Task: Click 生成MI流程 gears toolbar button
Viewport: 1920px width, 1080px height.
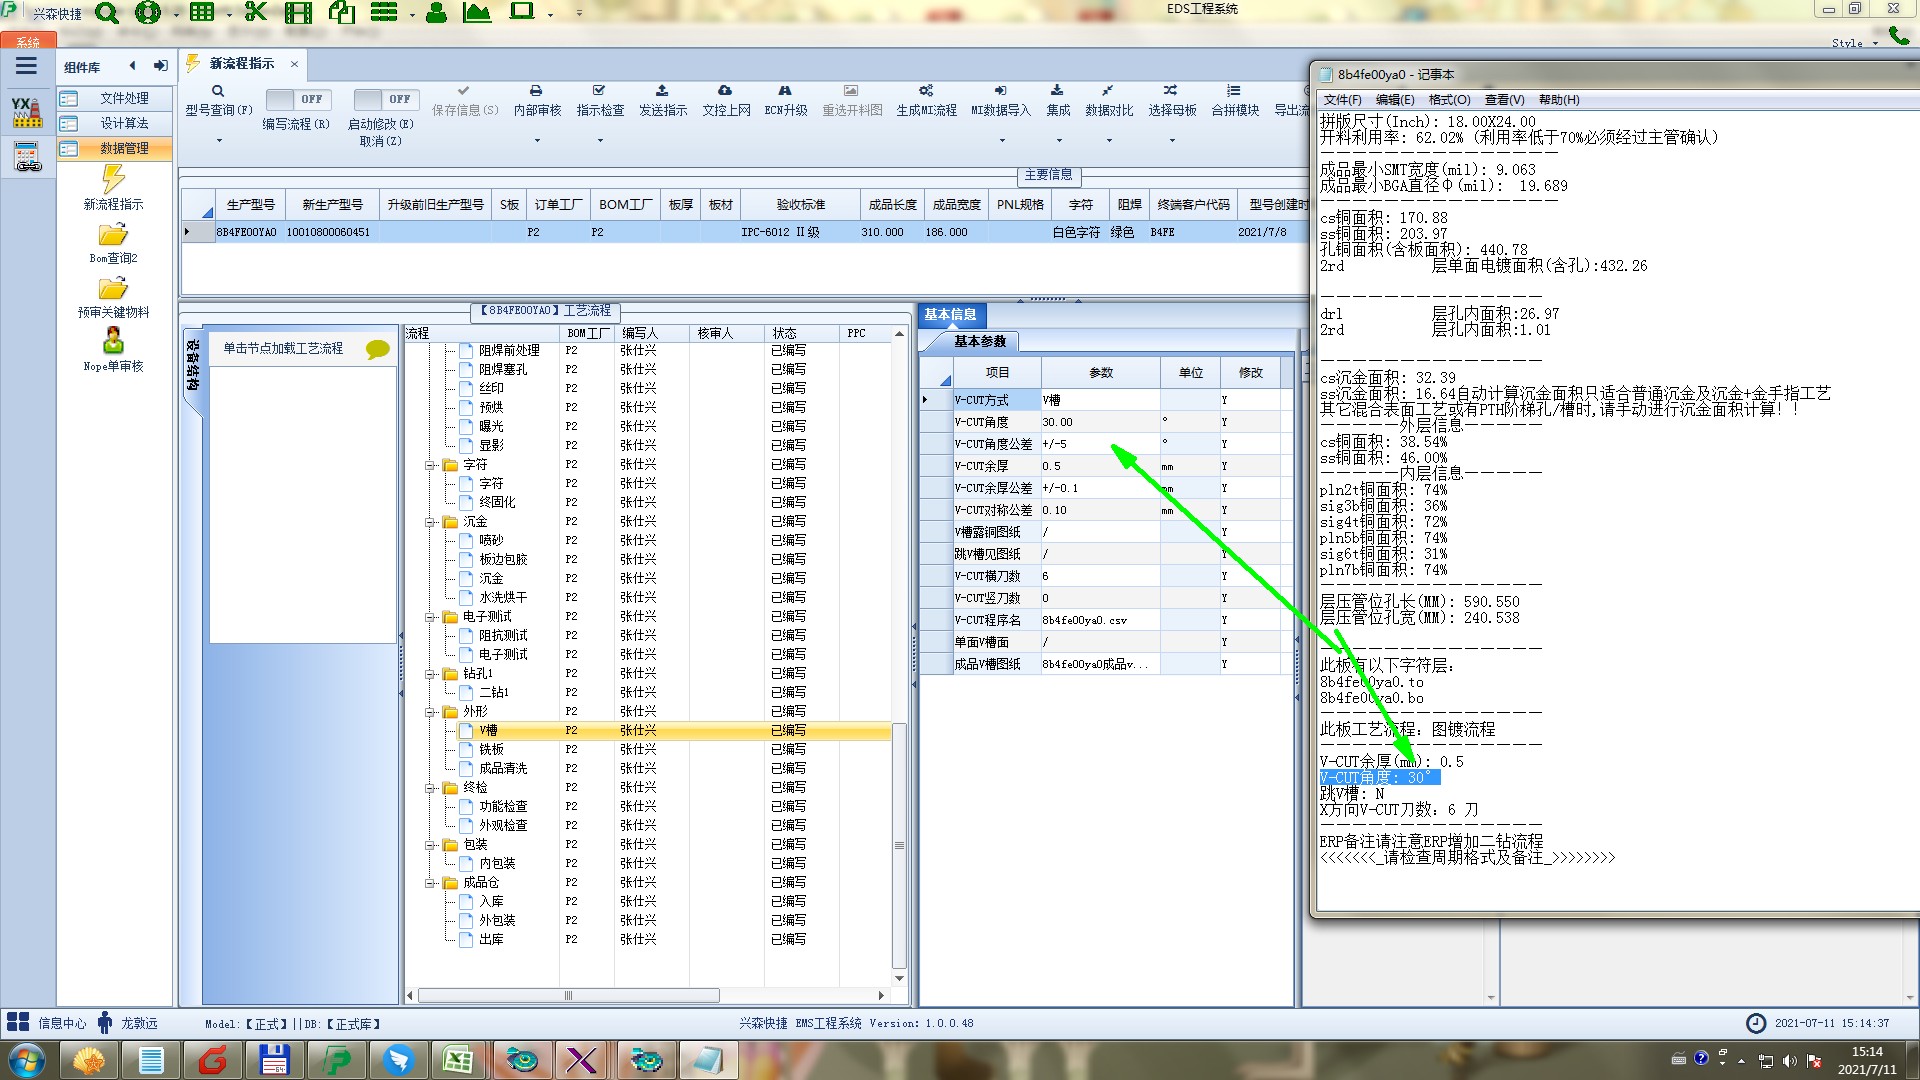Action: coord(926,101)
